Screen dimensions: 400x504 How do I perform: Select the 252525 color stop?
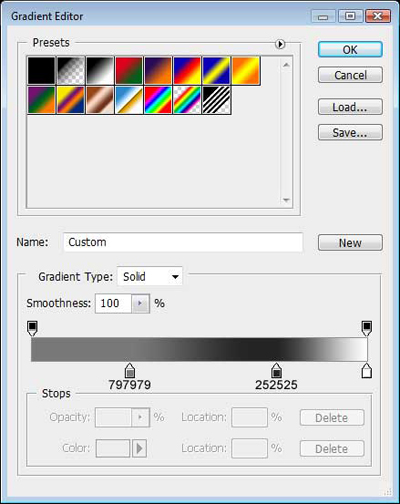(276, 370)
